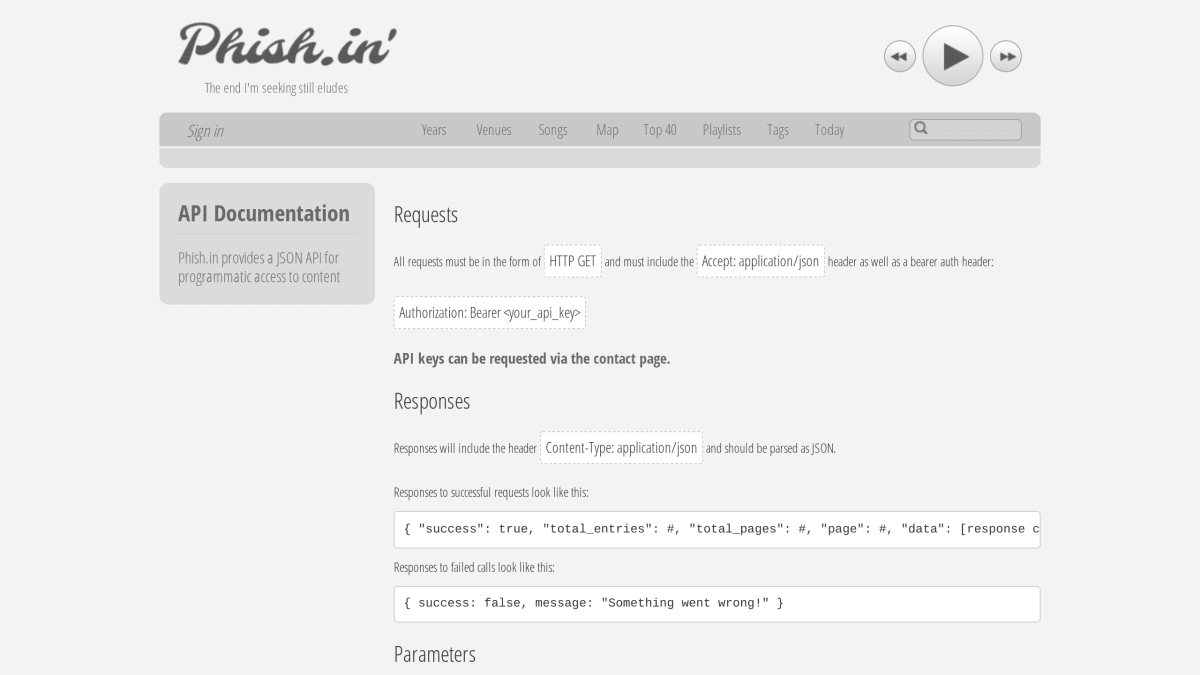Viewport: 1200px width, 675px height.
Task: Browse the Playlists section
Action: (722, 130)
